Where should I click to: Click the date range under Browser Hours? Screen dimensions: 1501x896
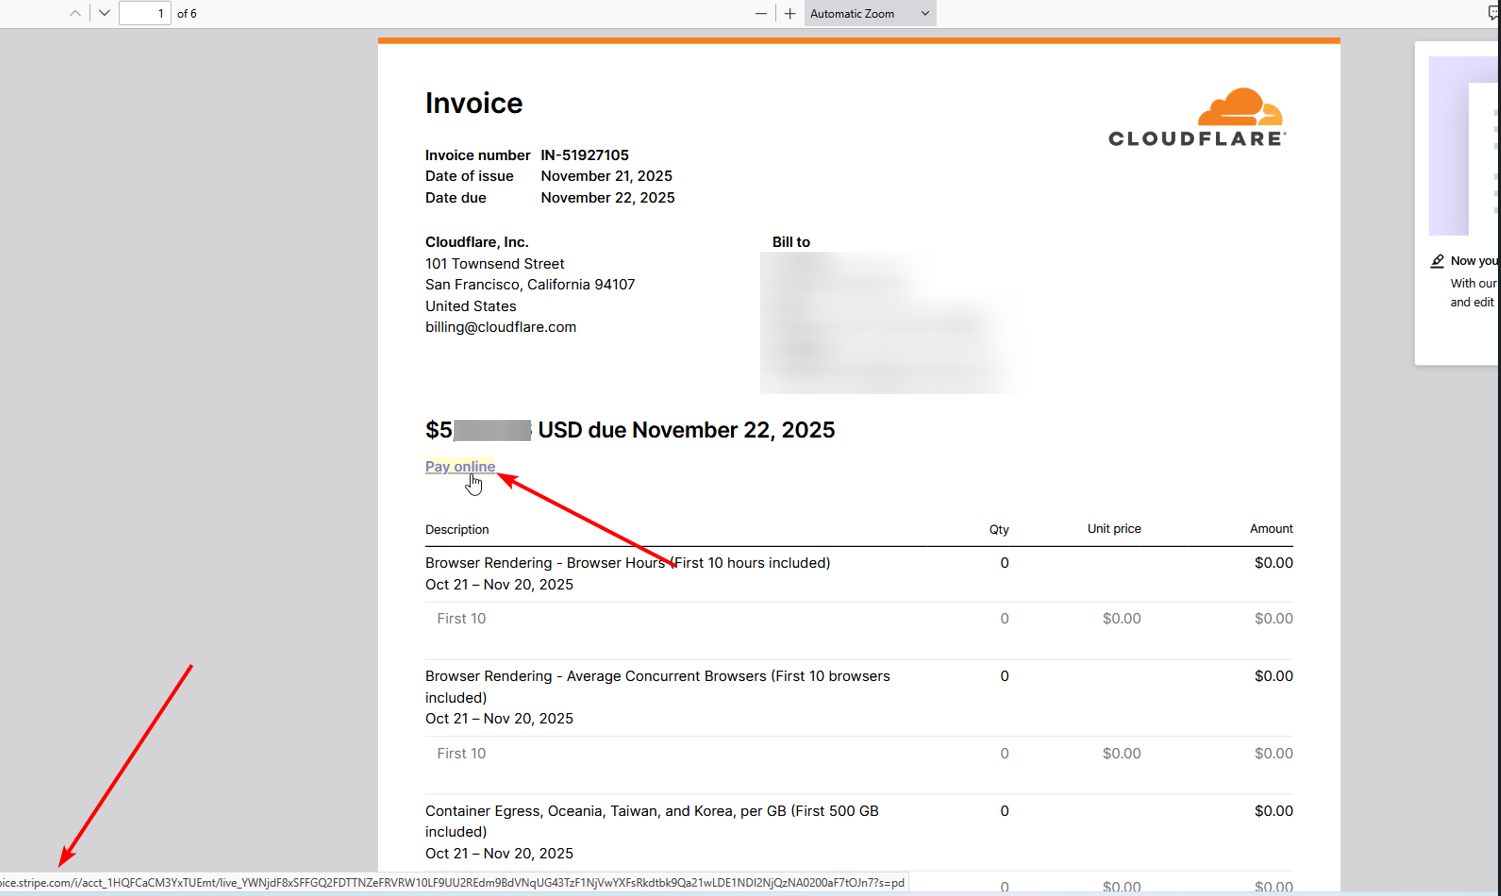499,585
